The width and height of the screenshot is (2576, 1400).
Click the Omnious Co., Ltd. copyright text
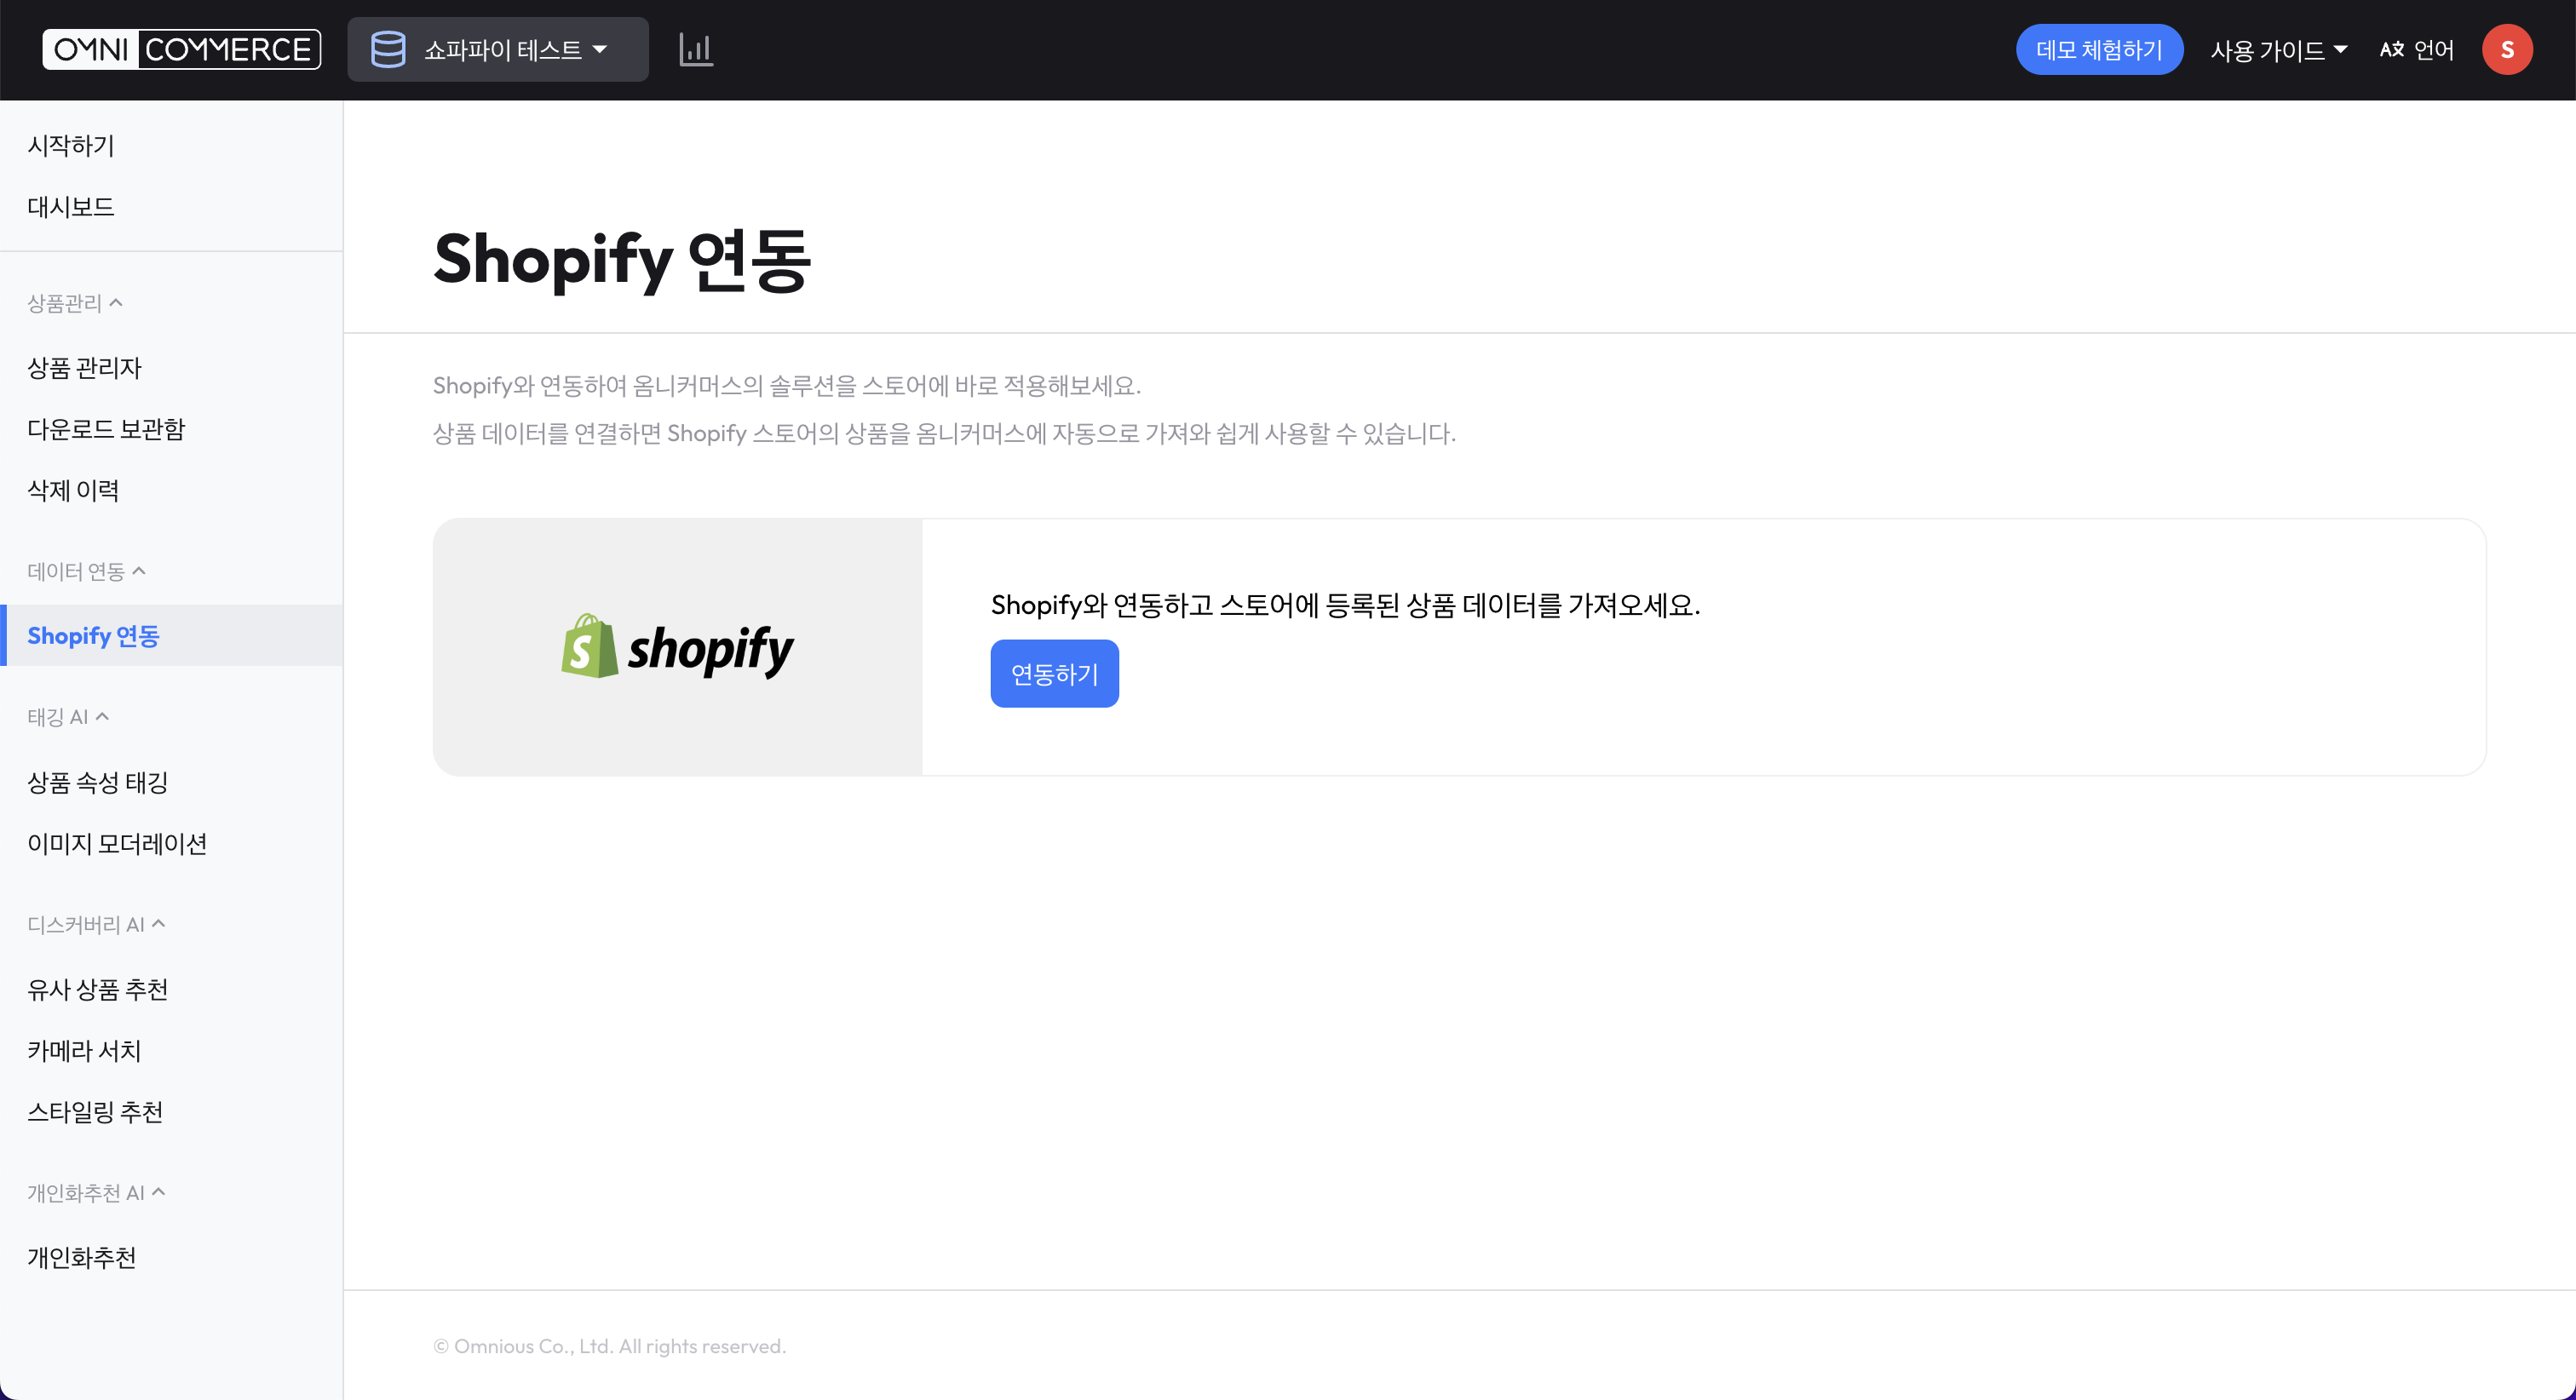pyautogui.click(x=610, y=1346)
